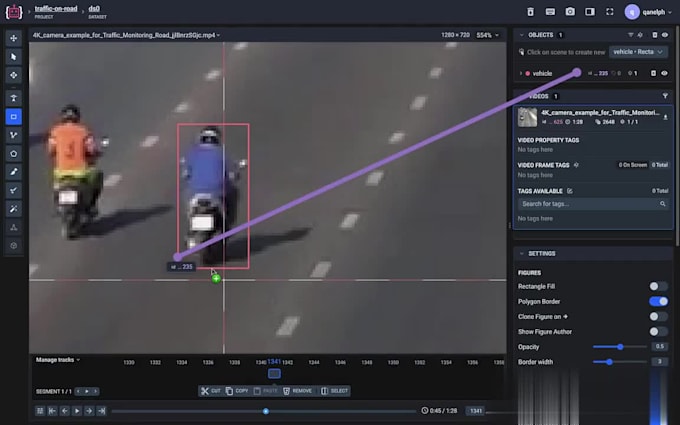Adjust the Opacity slider
The image size is (680, 425).
pyautogui.click(x=620, y=346)
